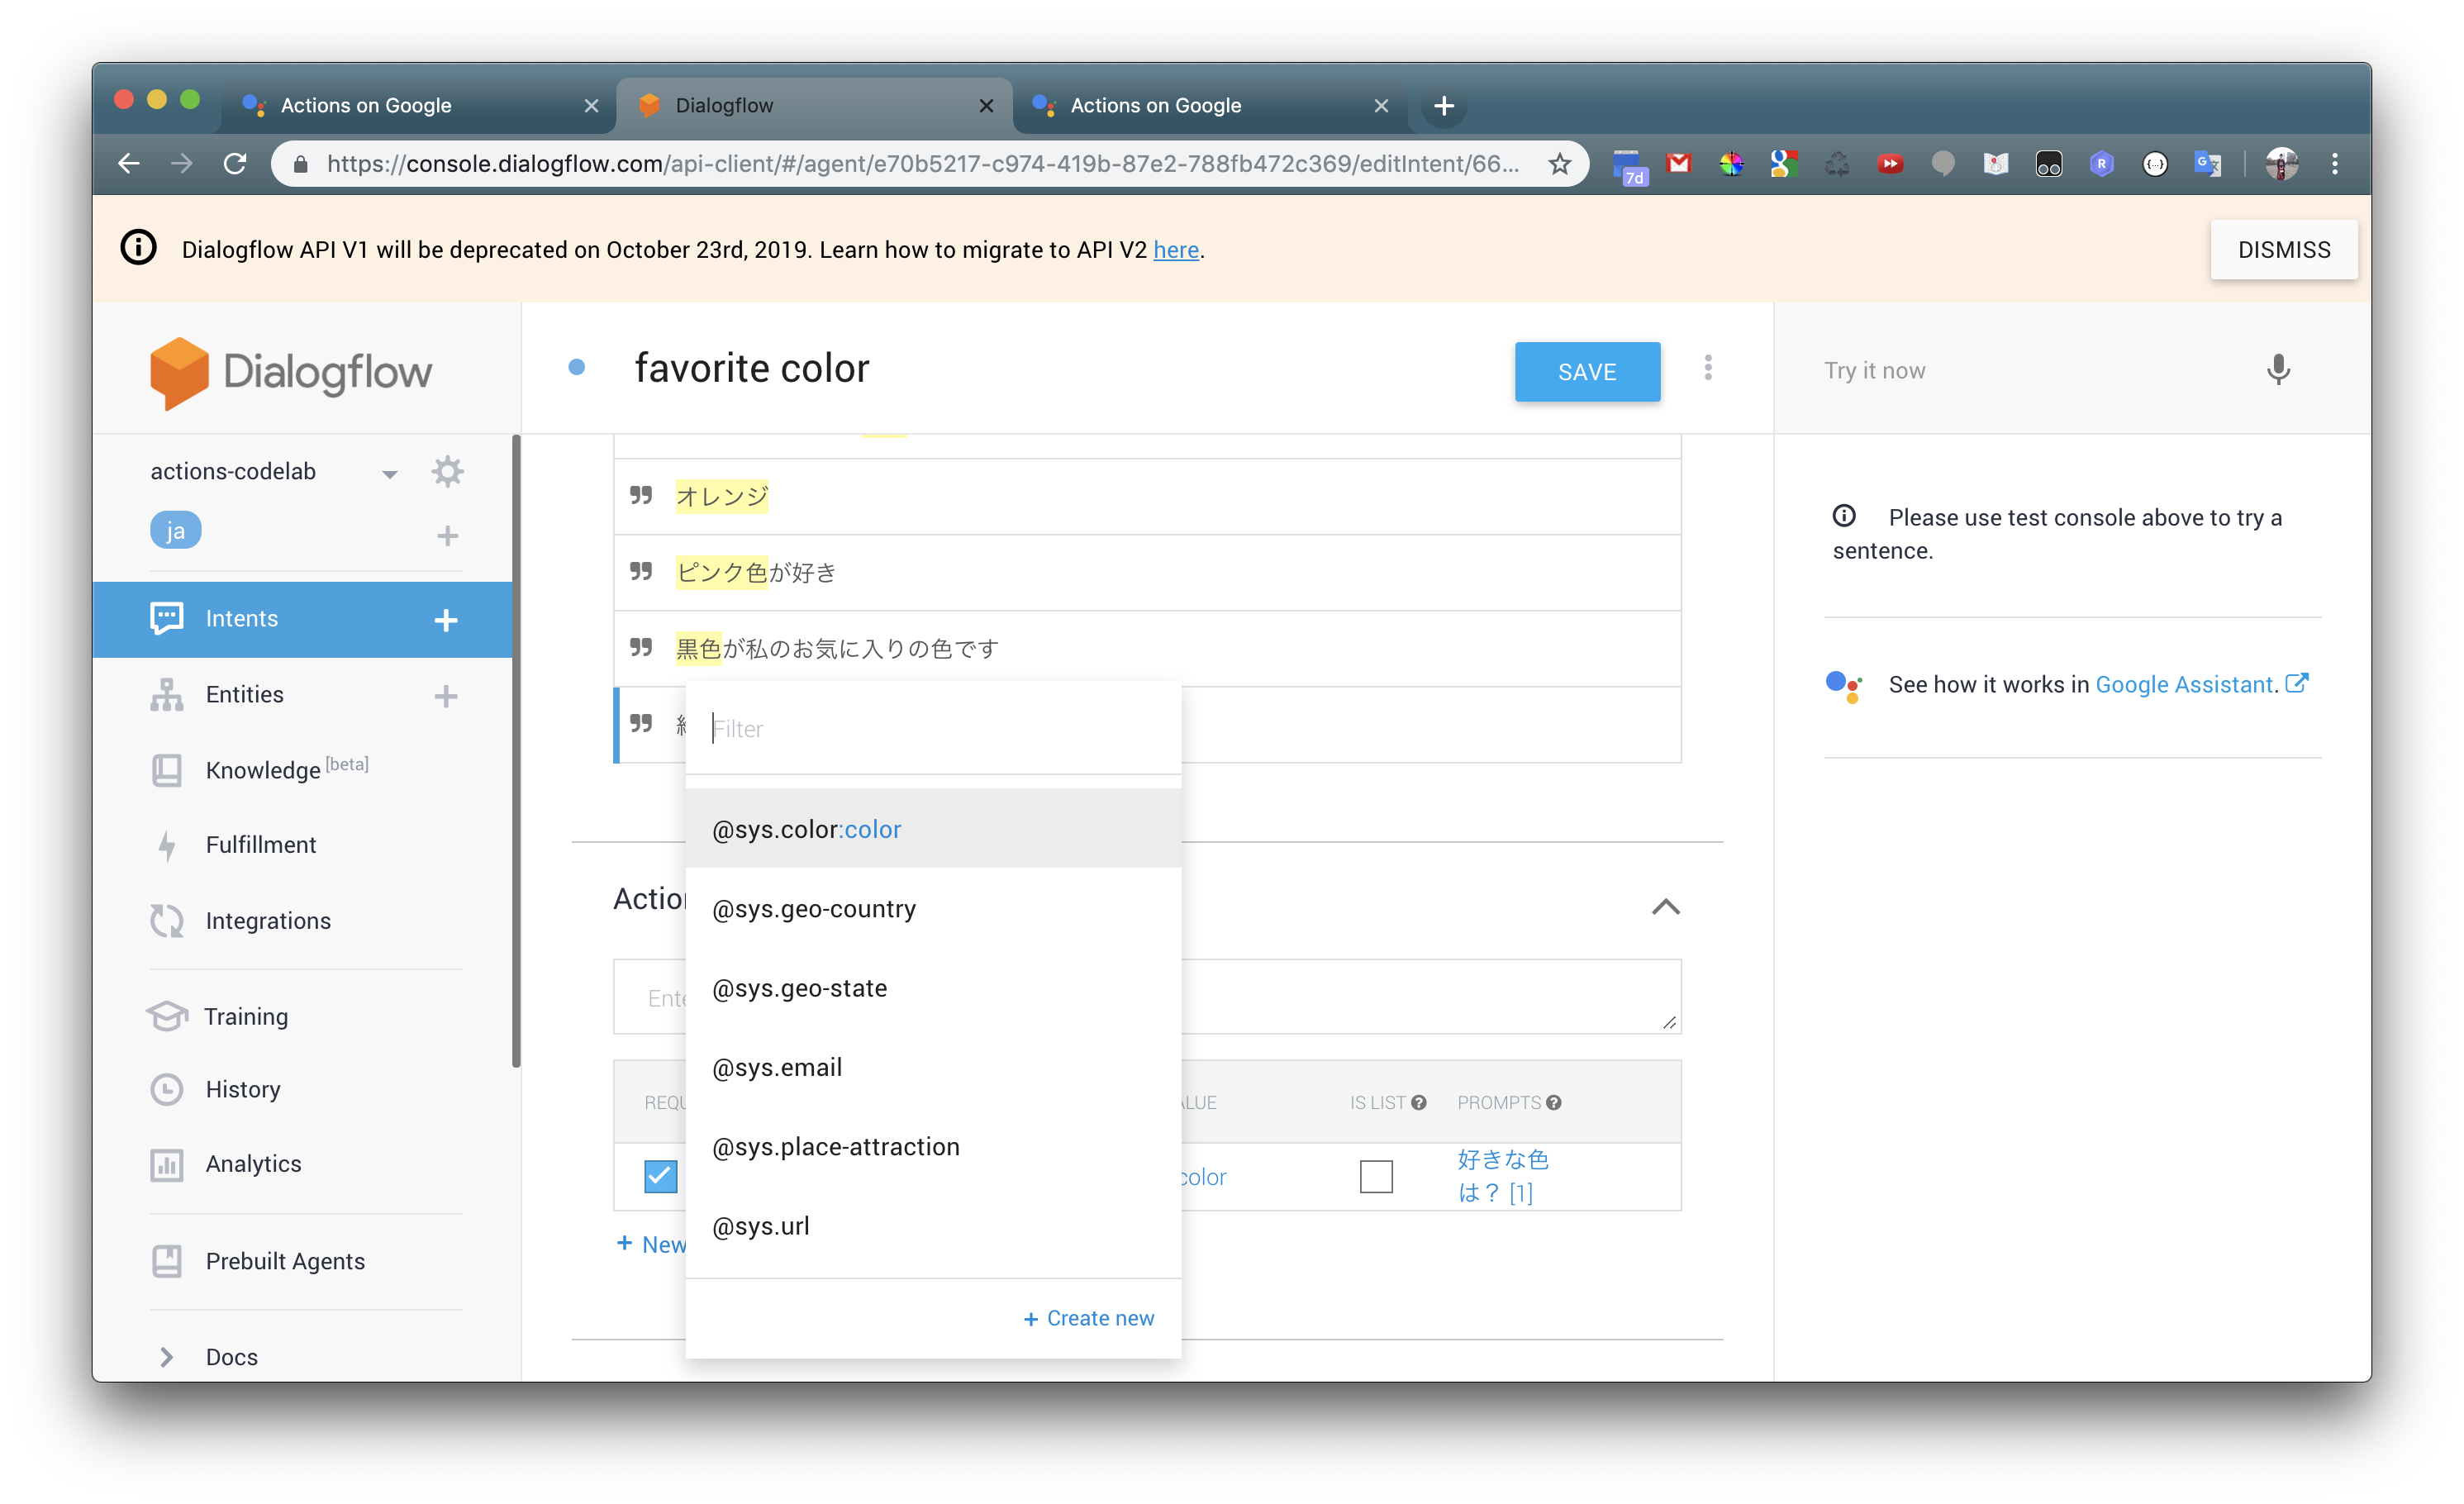Enable the IS LIST checkbox
The height and width of the screenshot is (1504, 2464).
pyautogui.click(x=1376, y=1176)
